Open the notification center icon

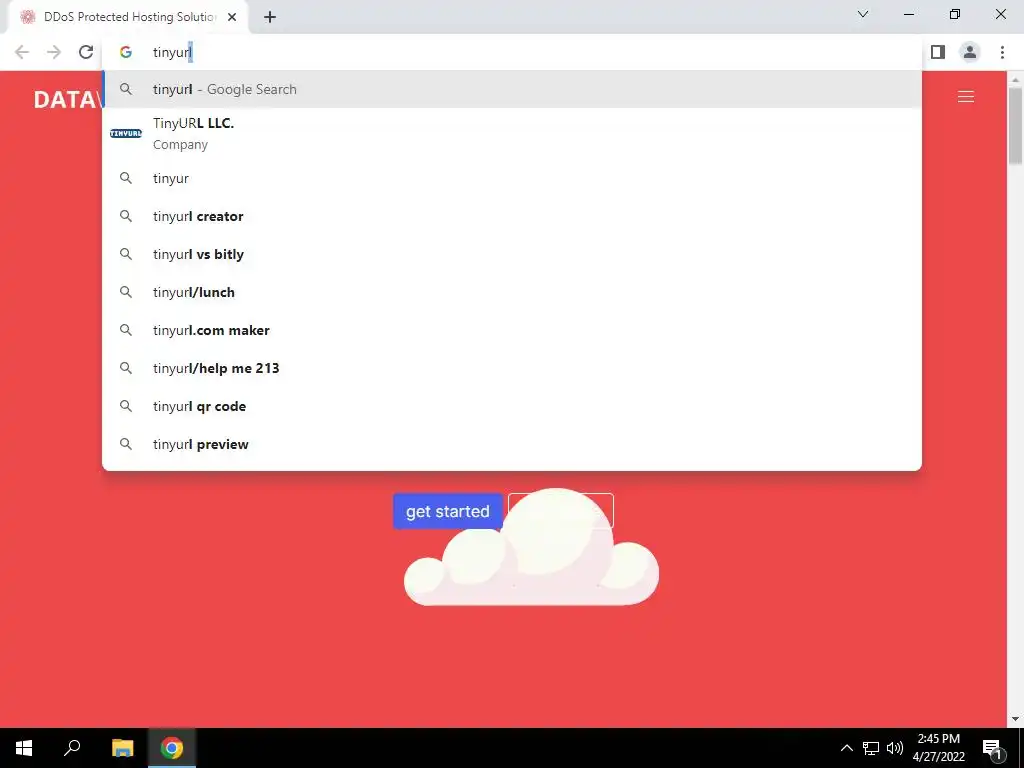993,748
